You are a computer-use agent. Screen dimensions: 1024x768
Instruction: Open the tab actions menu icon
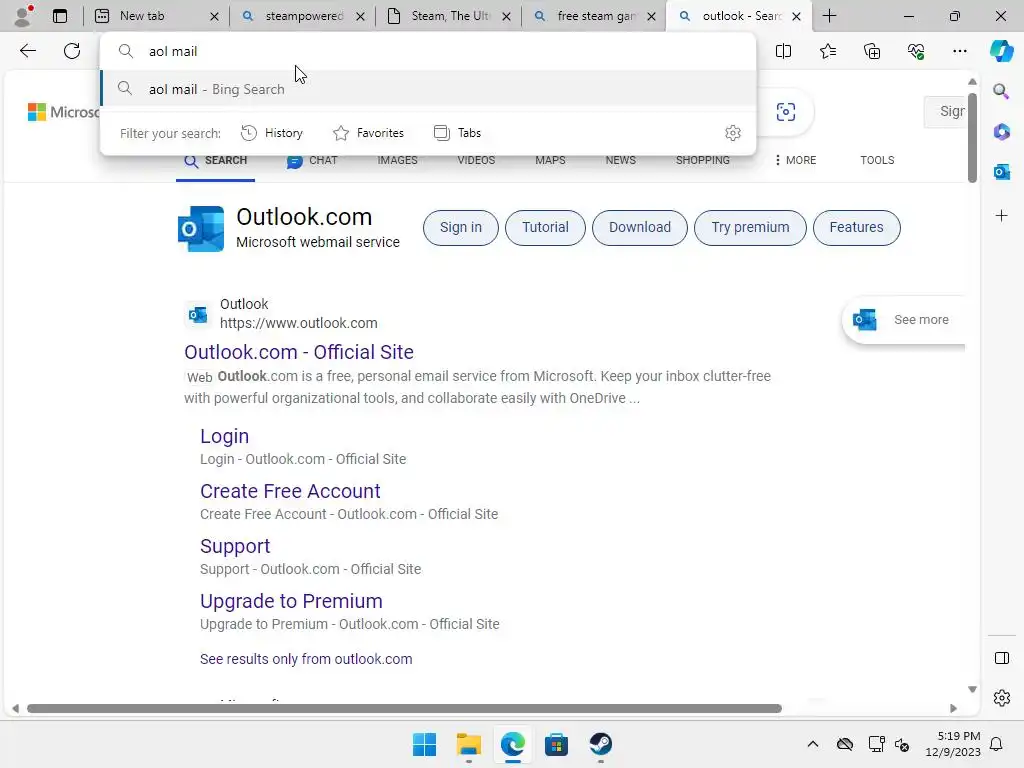click(60, 16)
